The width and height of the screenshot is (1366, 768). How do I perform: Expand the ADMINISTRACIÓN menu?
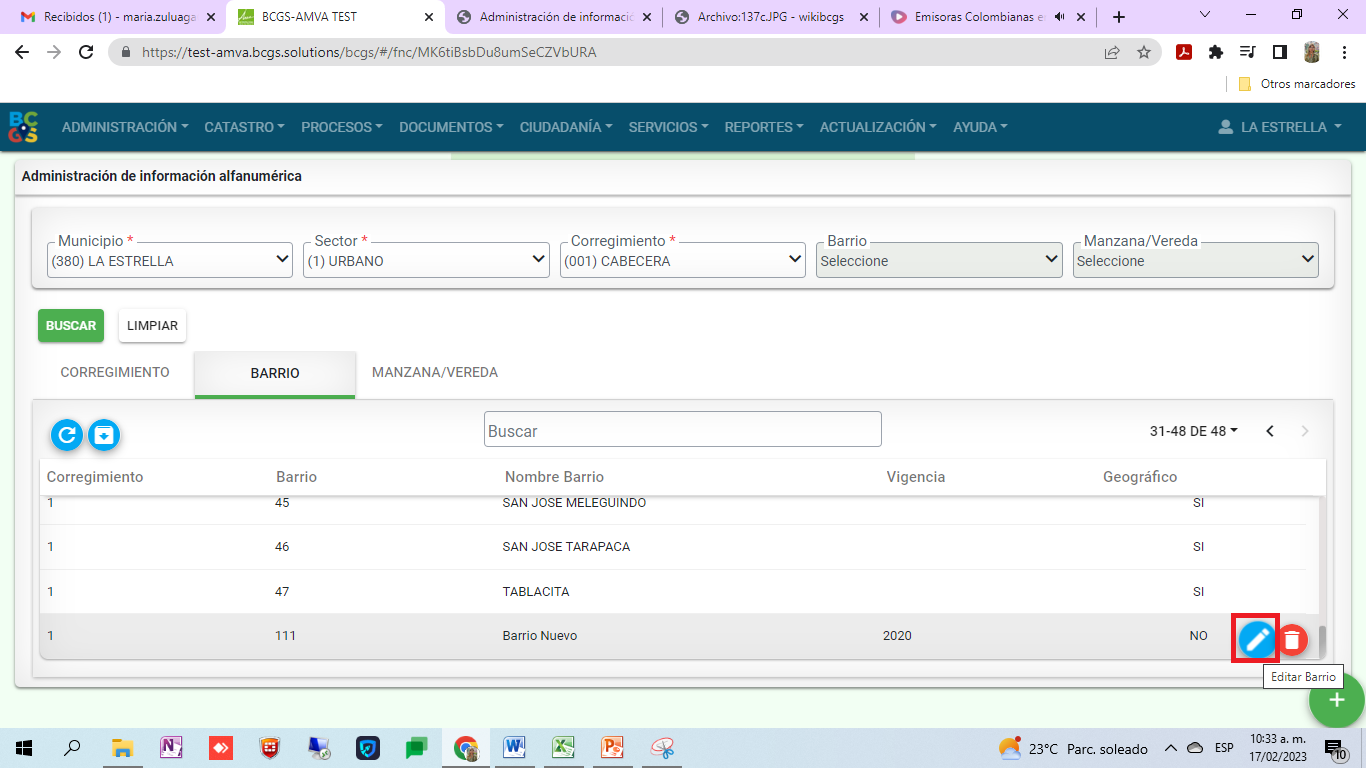click(x=126, y=127)
